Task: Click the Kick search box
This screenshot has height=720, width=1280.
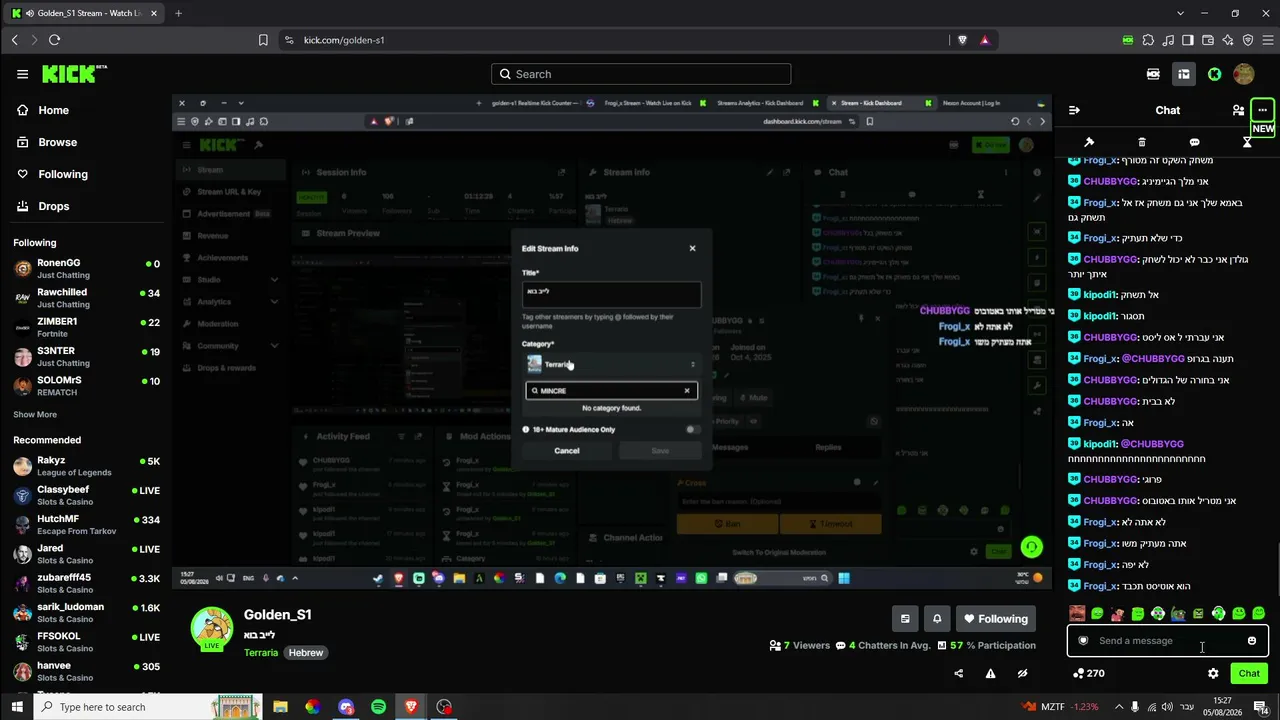Action: point(641,74)
